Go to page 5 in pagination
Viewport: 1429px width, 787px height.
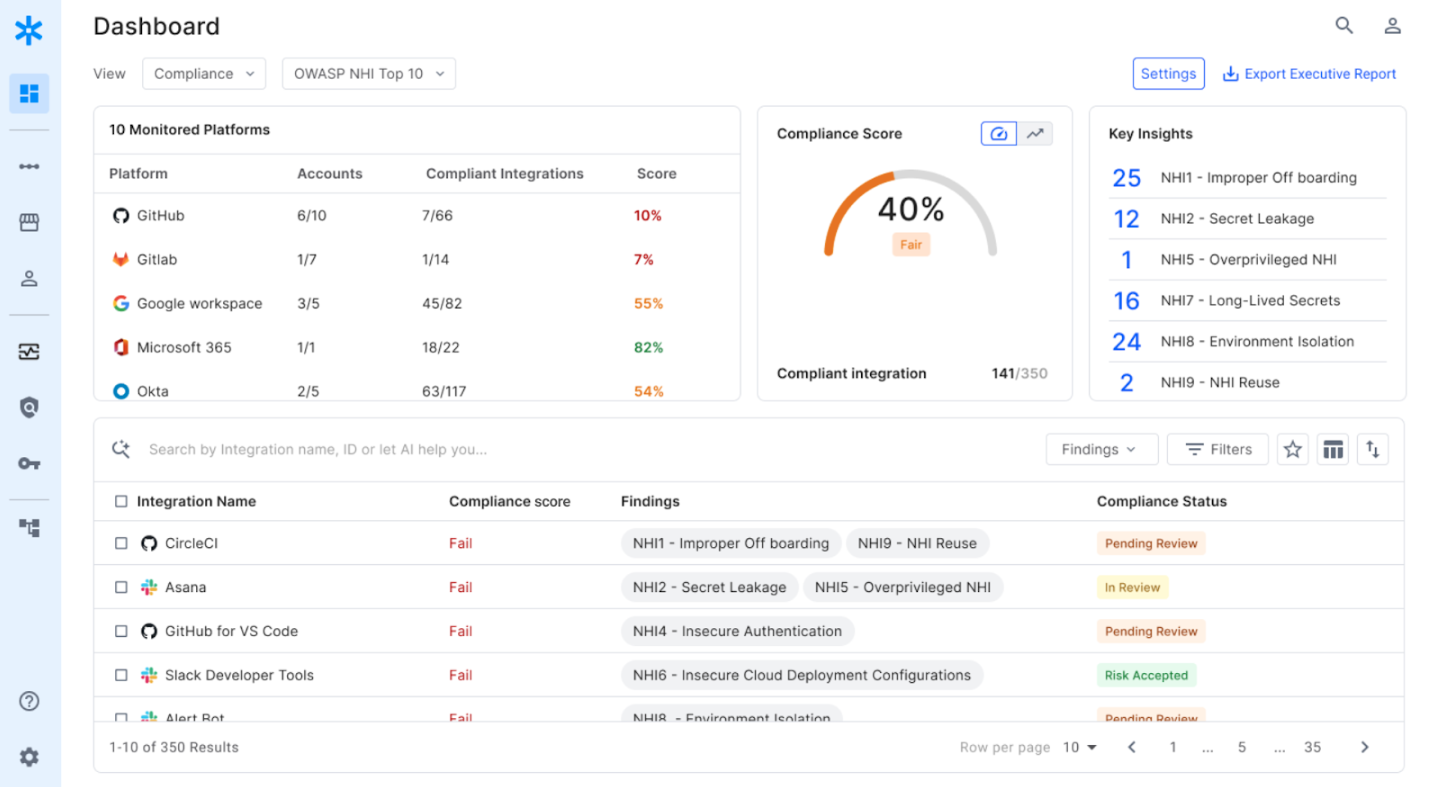click(x=1241, y=747)
